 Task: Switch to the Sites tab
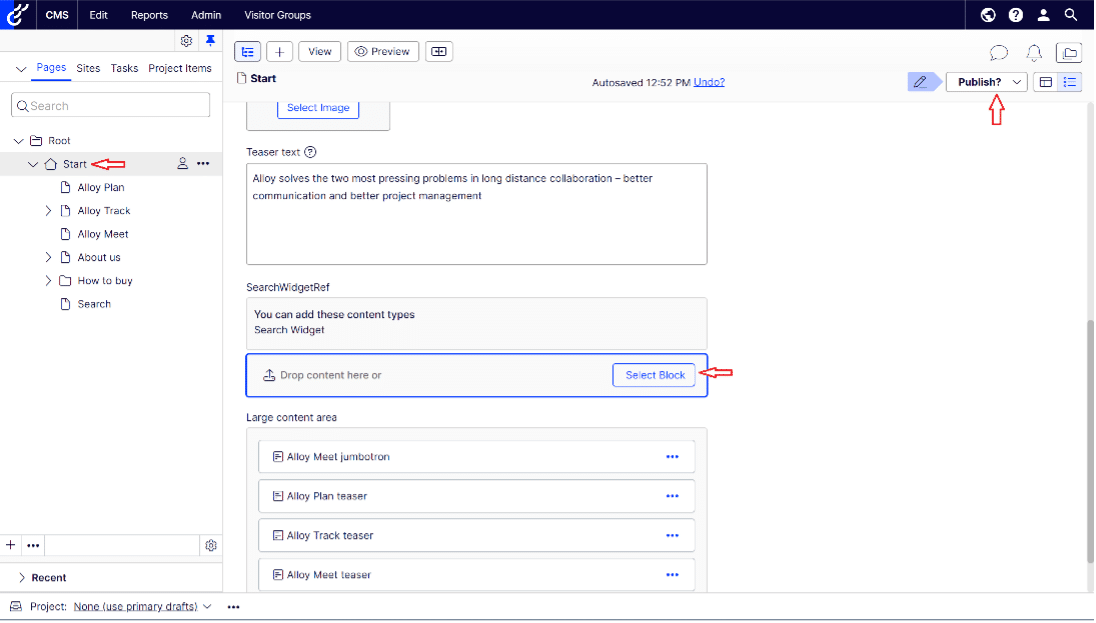click(88, 68)
